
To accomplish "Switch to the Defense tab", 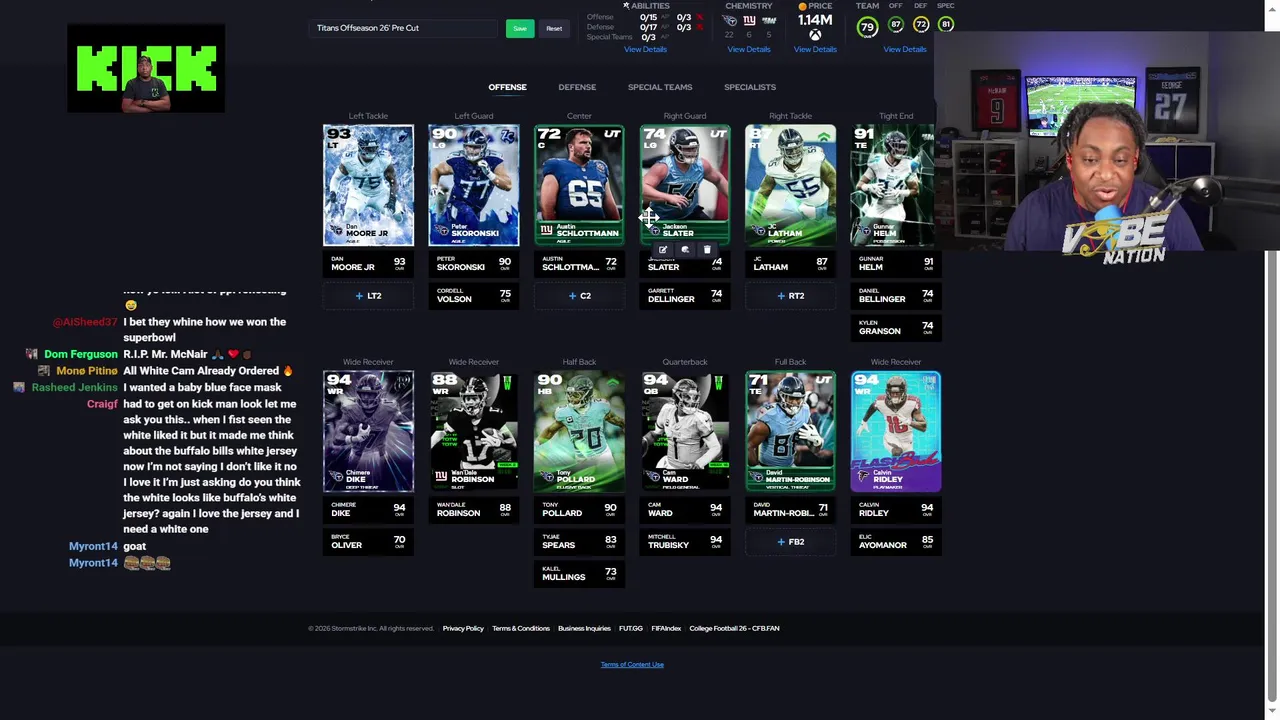I will [x=577, y=87].
